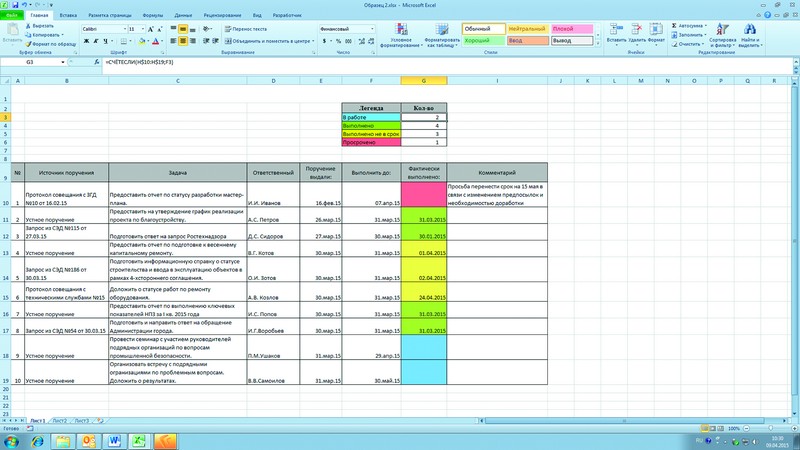Save the workbook from quick access toolbar
The image size is (800, 450).
15,5
